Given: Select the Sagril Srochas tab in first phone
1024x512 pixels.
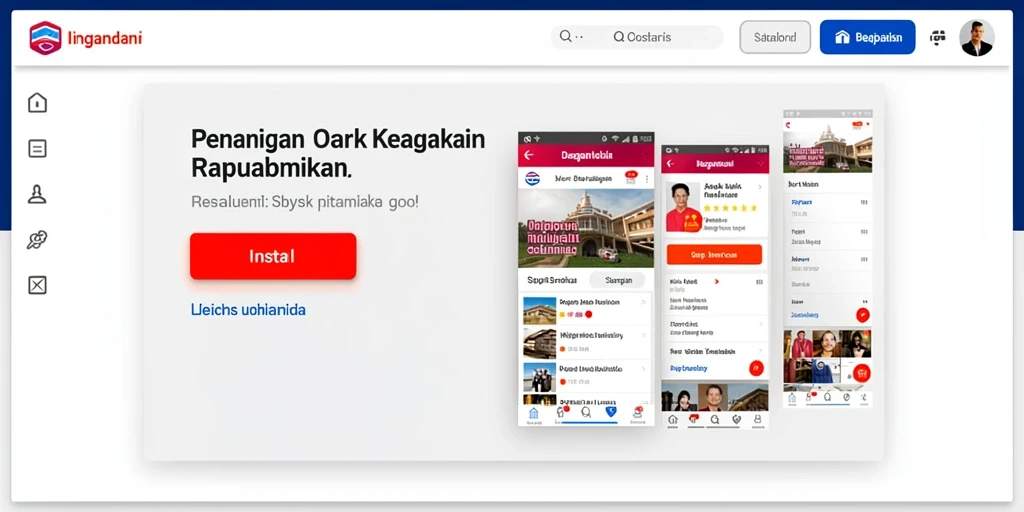Looking at the screenshot, I should (x=552, y=280).
